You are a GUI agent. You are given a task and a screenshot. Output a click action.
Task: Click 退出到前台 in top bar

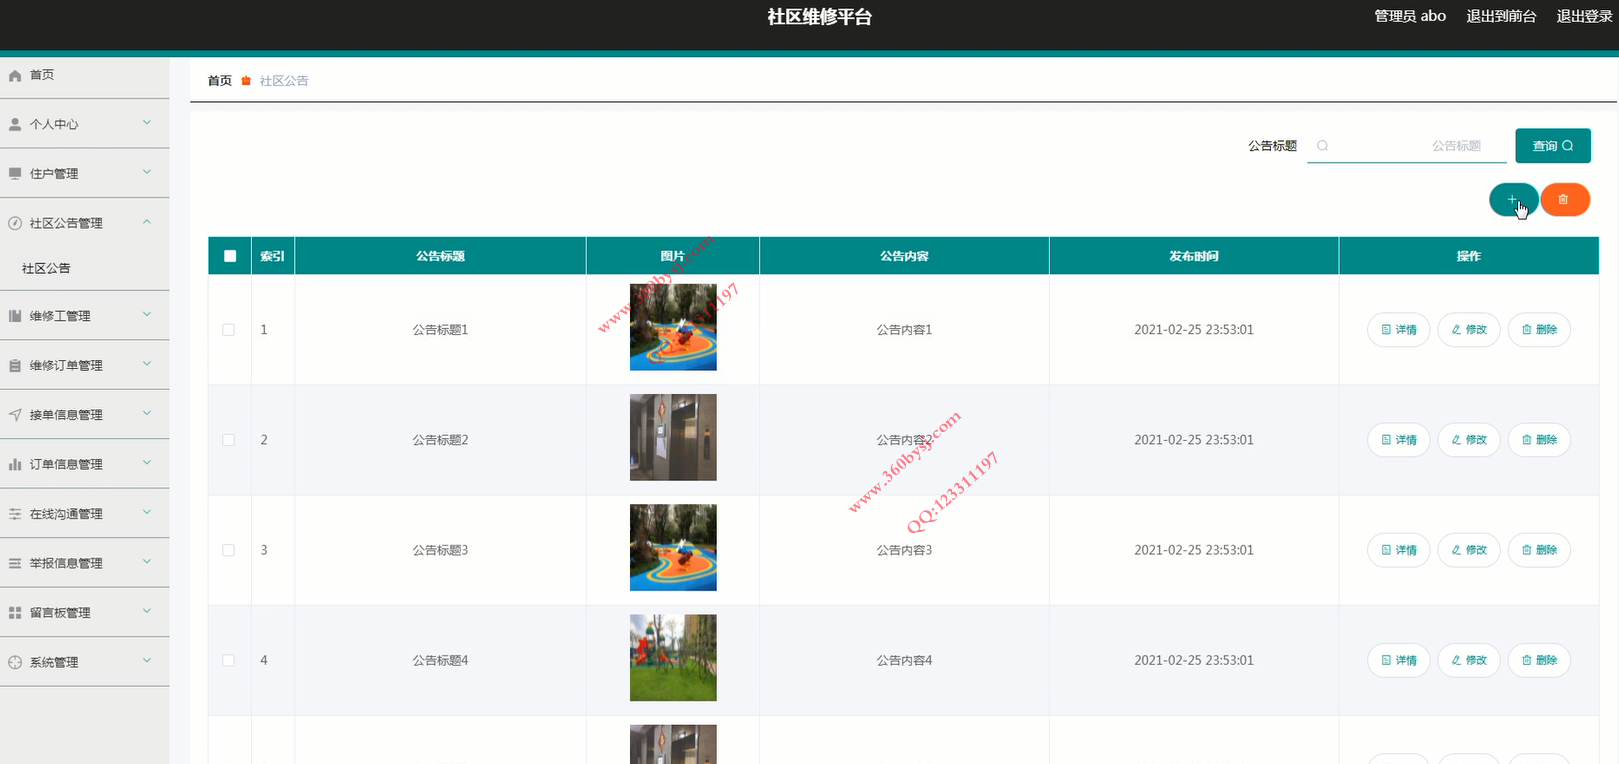click(1501, 16)
